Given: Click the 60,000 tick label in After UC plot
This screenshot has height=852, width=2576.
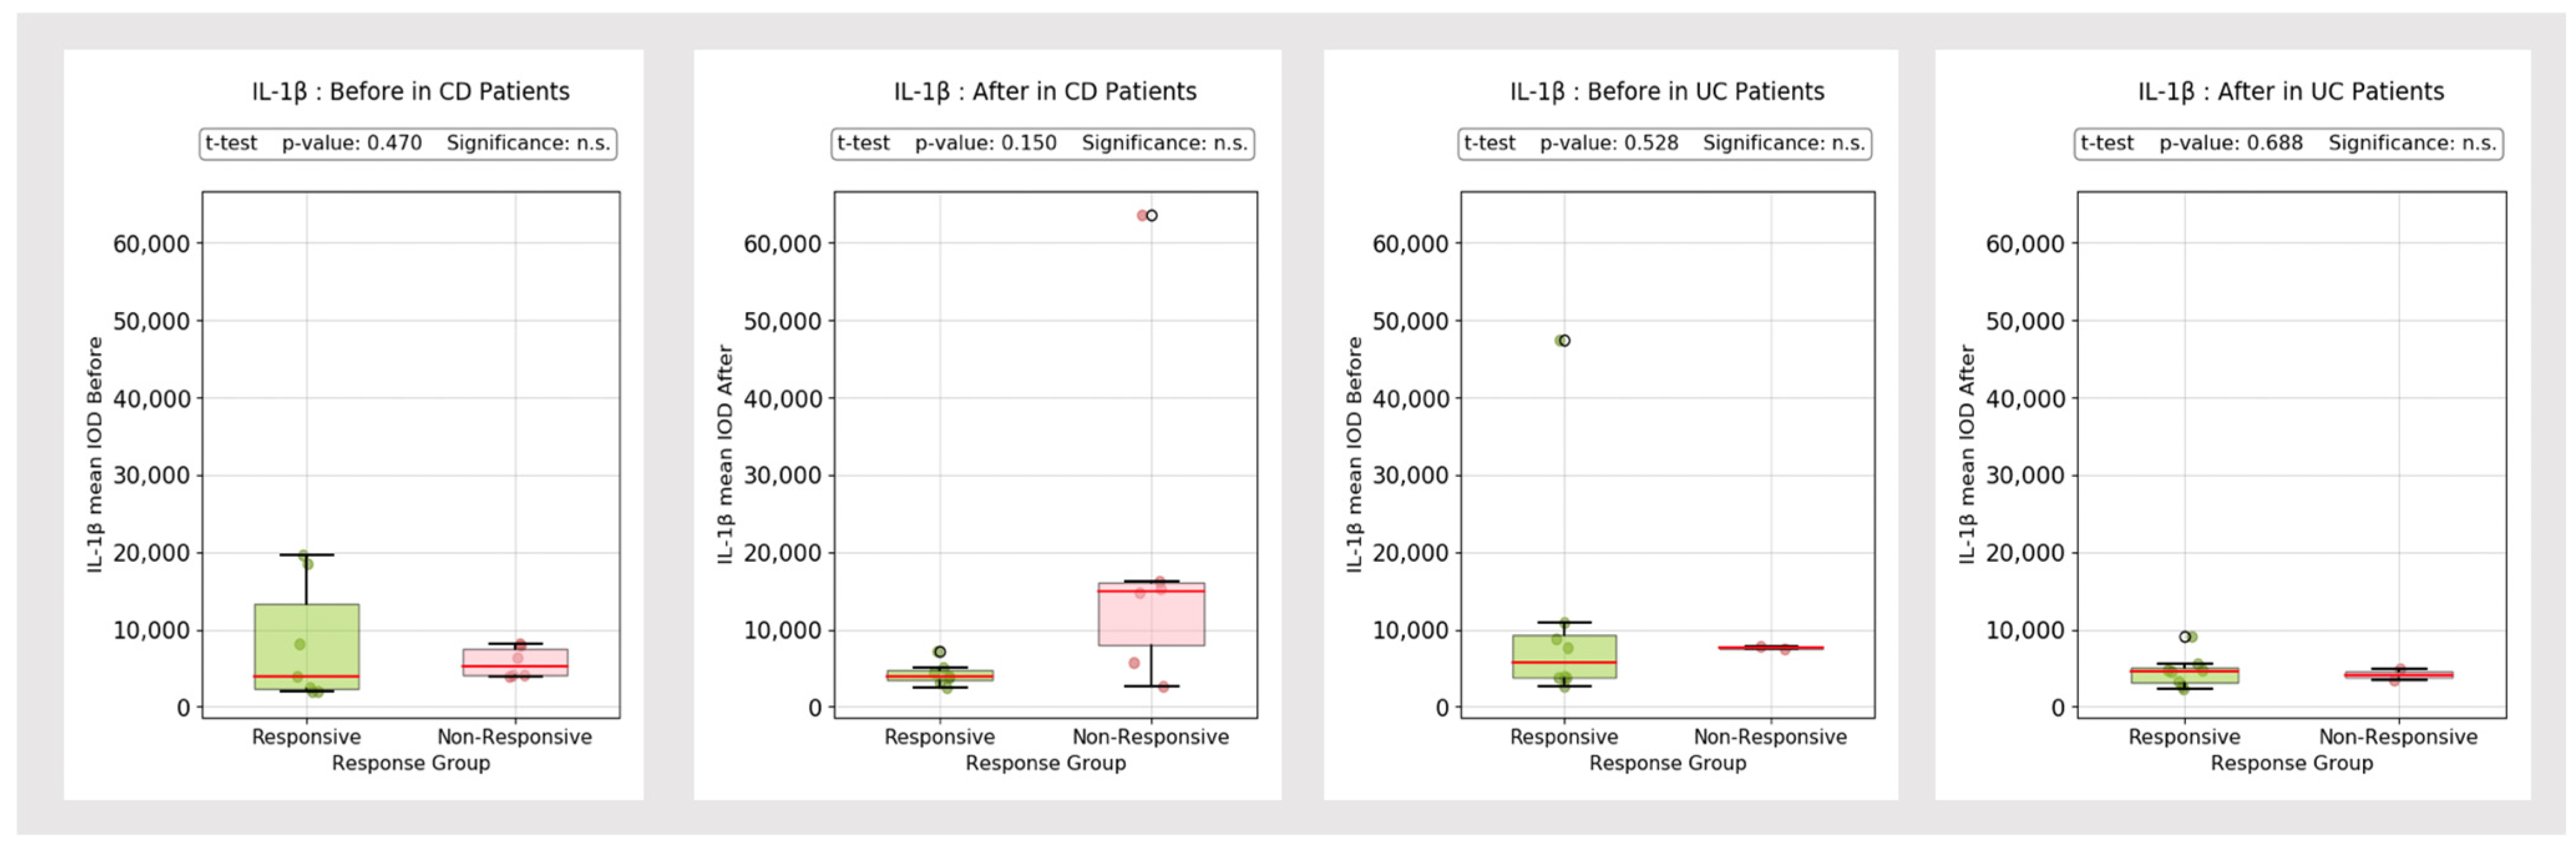Looking at the screenshot, I should pos(2024,244).
